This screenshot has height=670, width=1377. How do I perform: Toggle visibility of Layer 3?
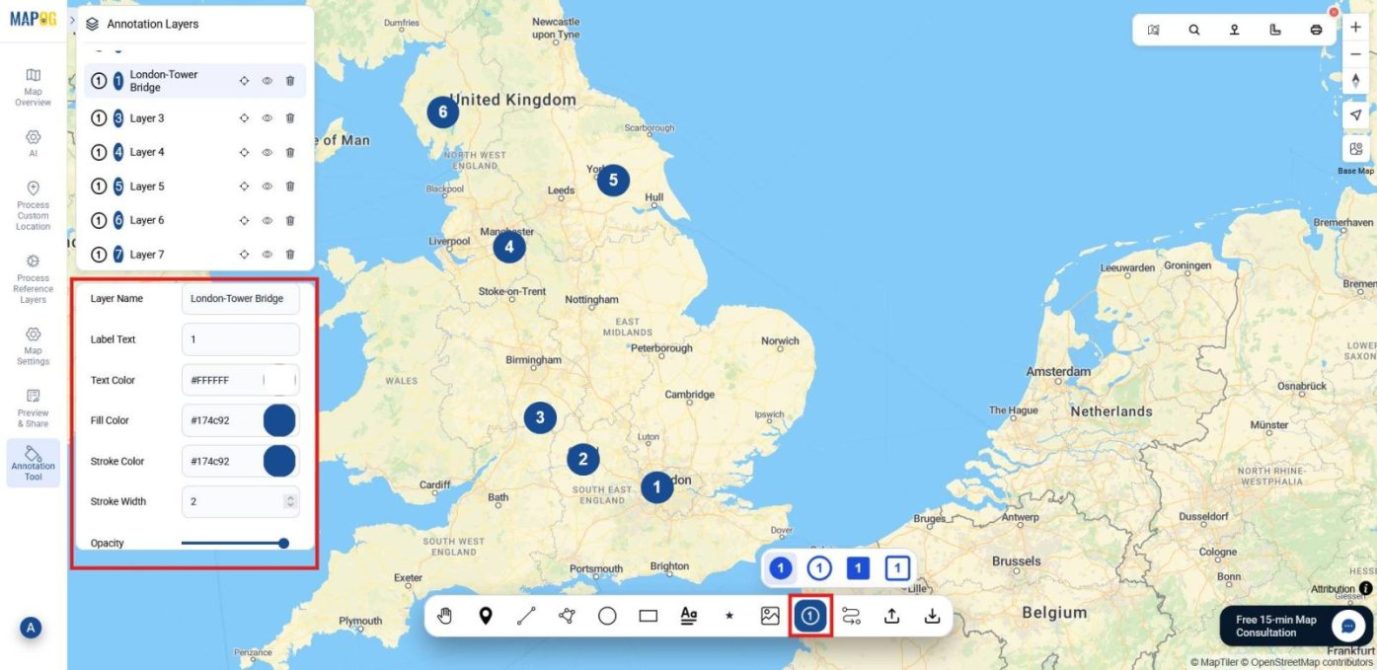(x=267, y=118)
